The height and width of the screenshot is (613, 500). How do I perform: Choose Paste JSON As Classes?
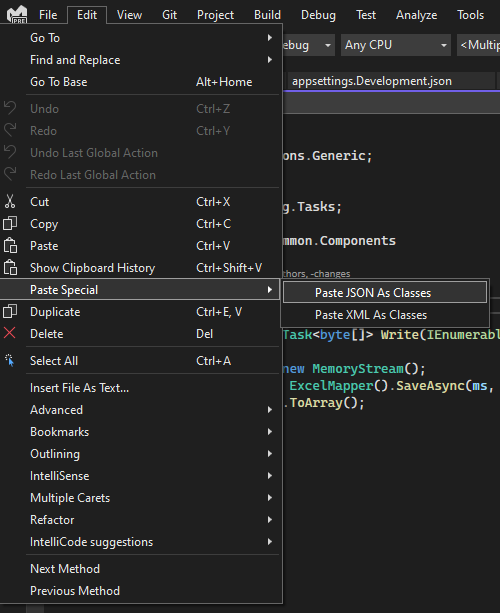(385, 292)
